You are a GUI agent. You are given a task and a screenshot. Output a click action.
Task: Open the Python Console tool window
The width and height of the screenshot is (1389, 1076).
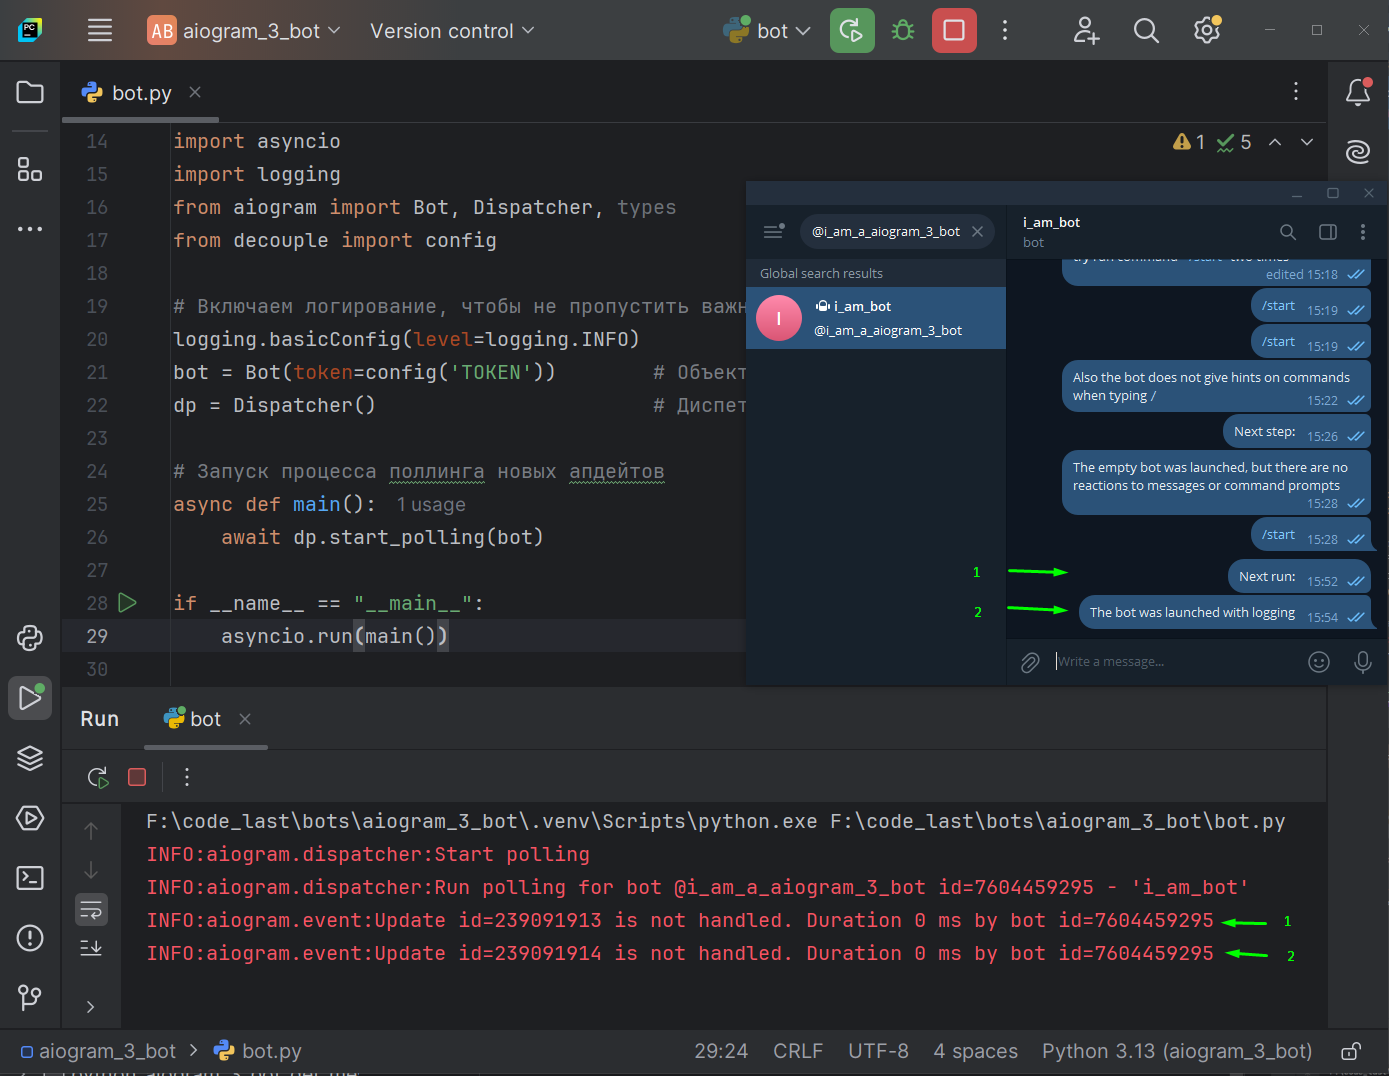(30, 638)
